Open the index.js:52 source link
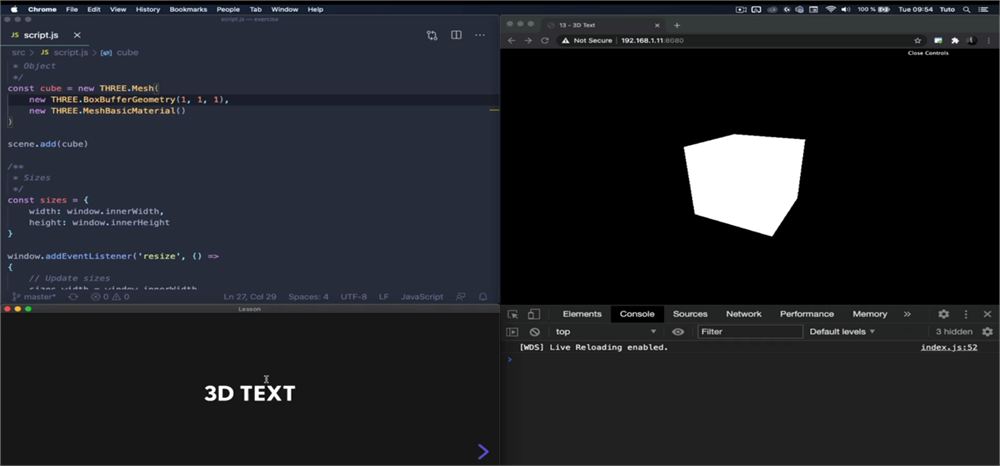The width and height of the screenshot is (1000, 466). point(948,347)
